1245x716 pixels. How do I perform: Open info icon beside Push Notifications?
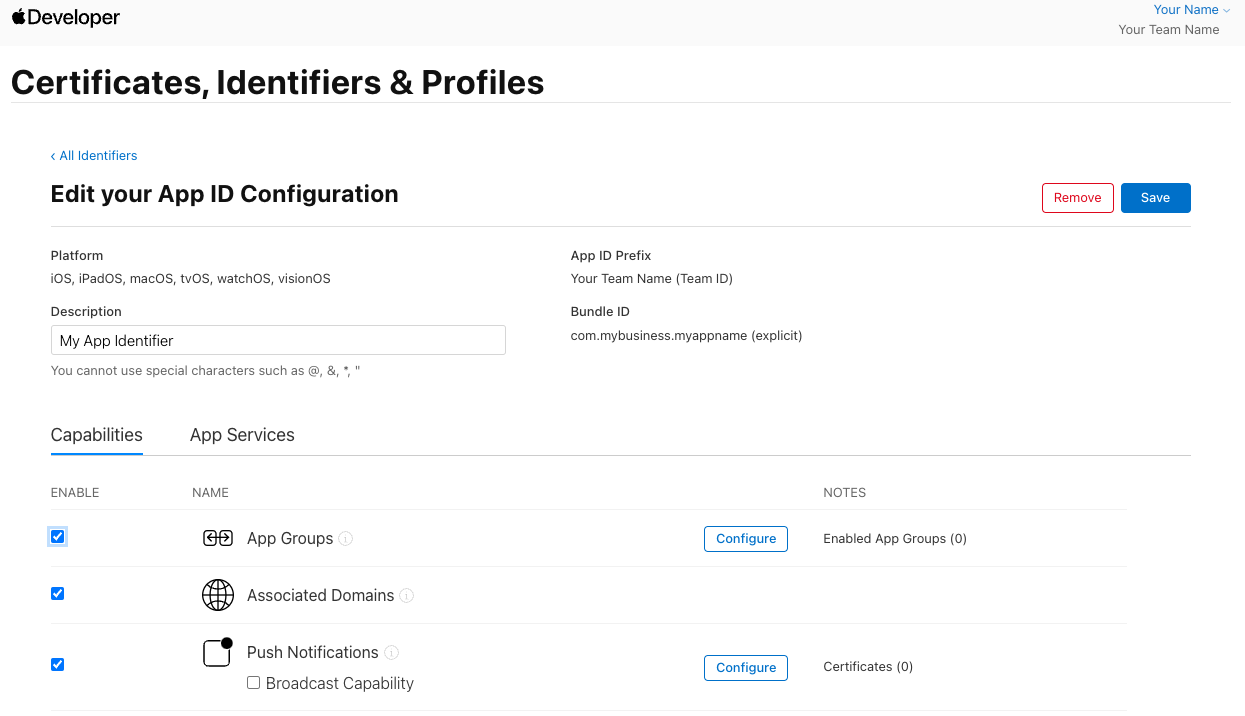(x=392, y=652)
